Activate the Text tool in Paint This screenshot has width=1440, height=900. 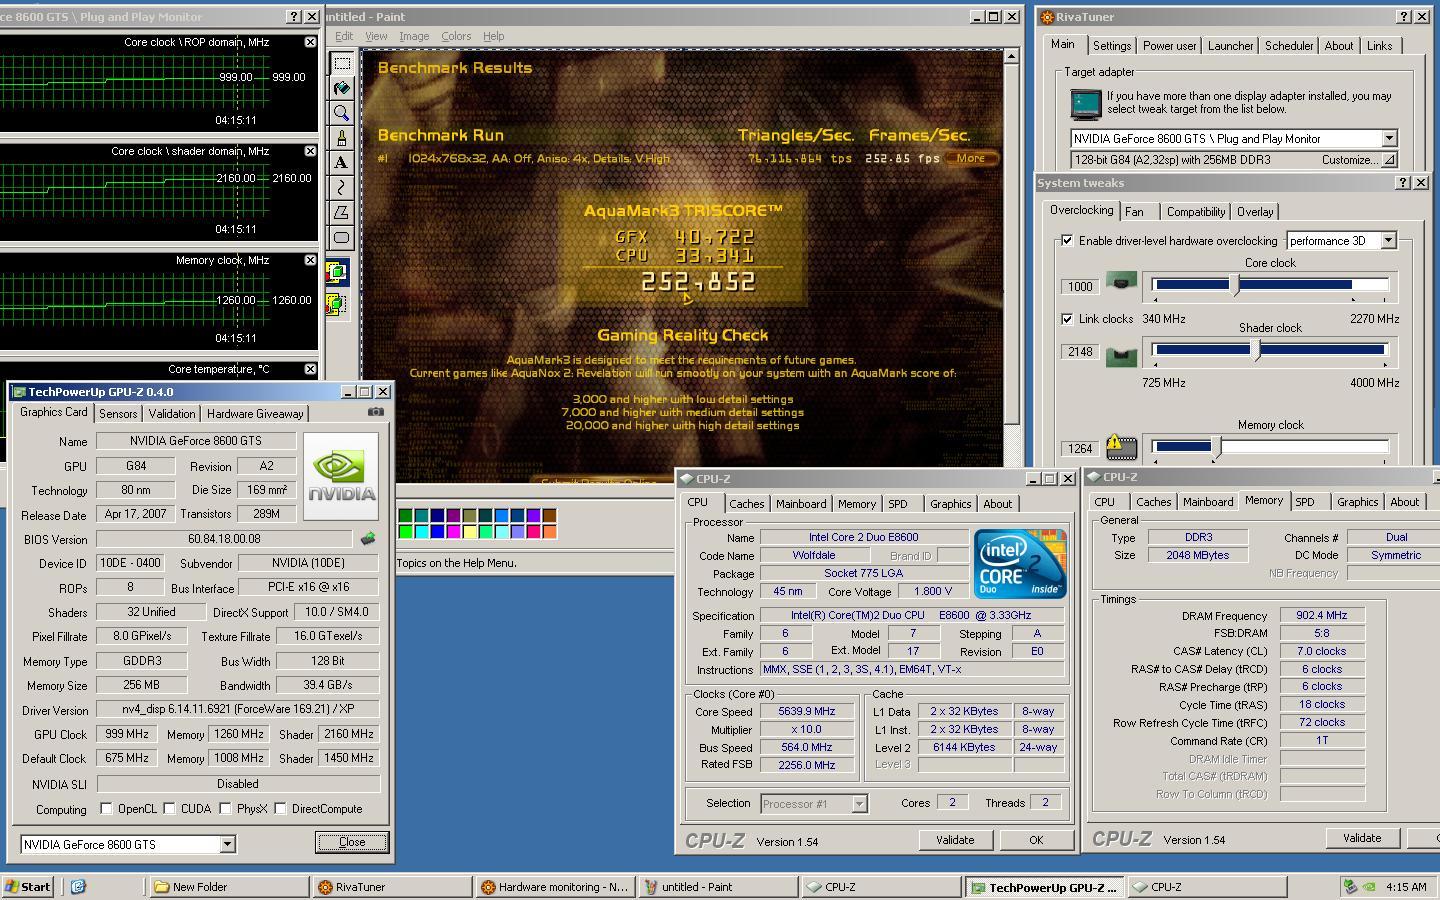tap(341, 163)
